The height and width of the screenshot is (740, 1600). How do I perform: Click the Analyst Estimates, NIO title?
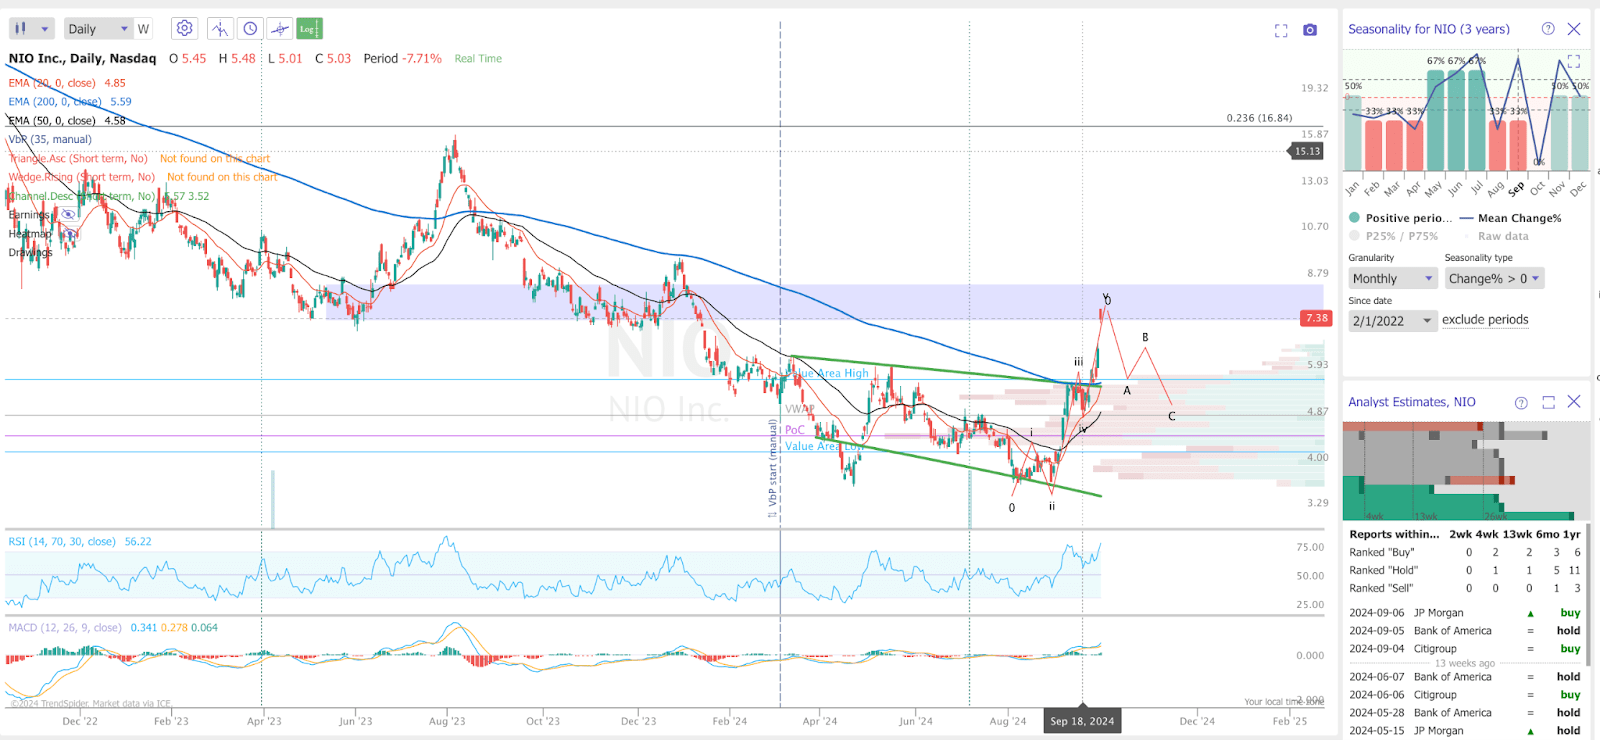tap(1412, 402)
